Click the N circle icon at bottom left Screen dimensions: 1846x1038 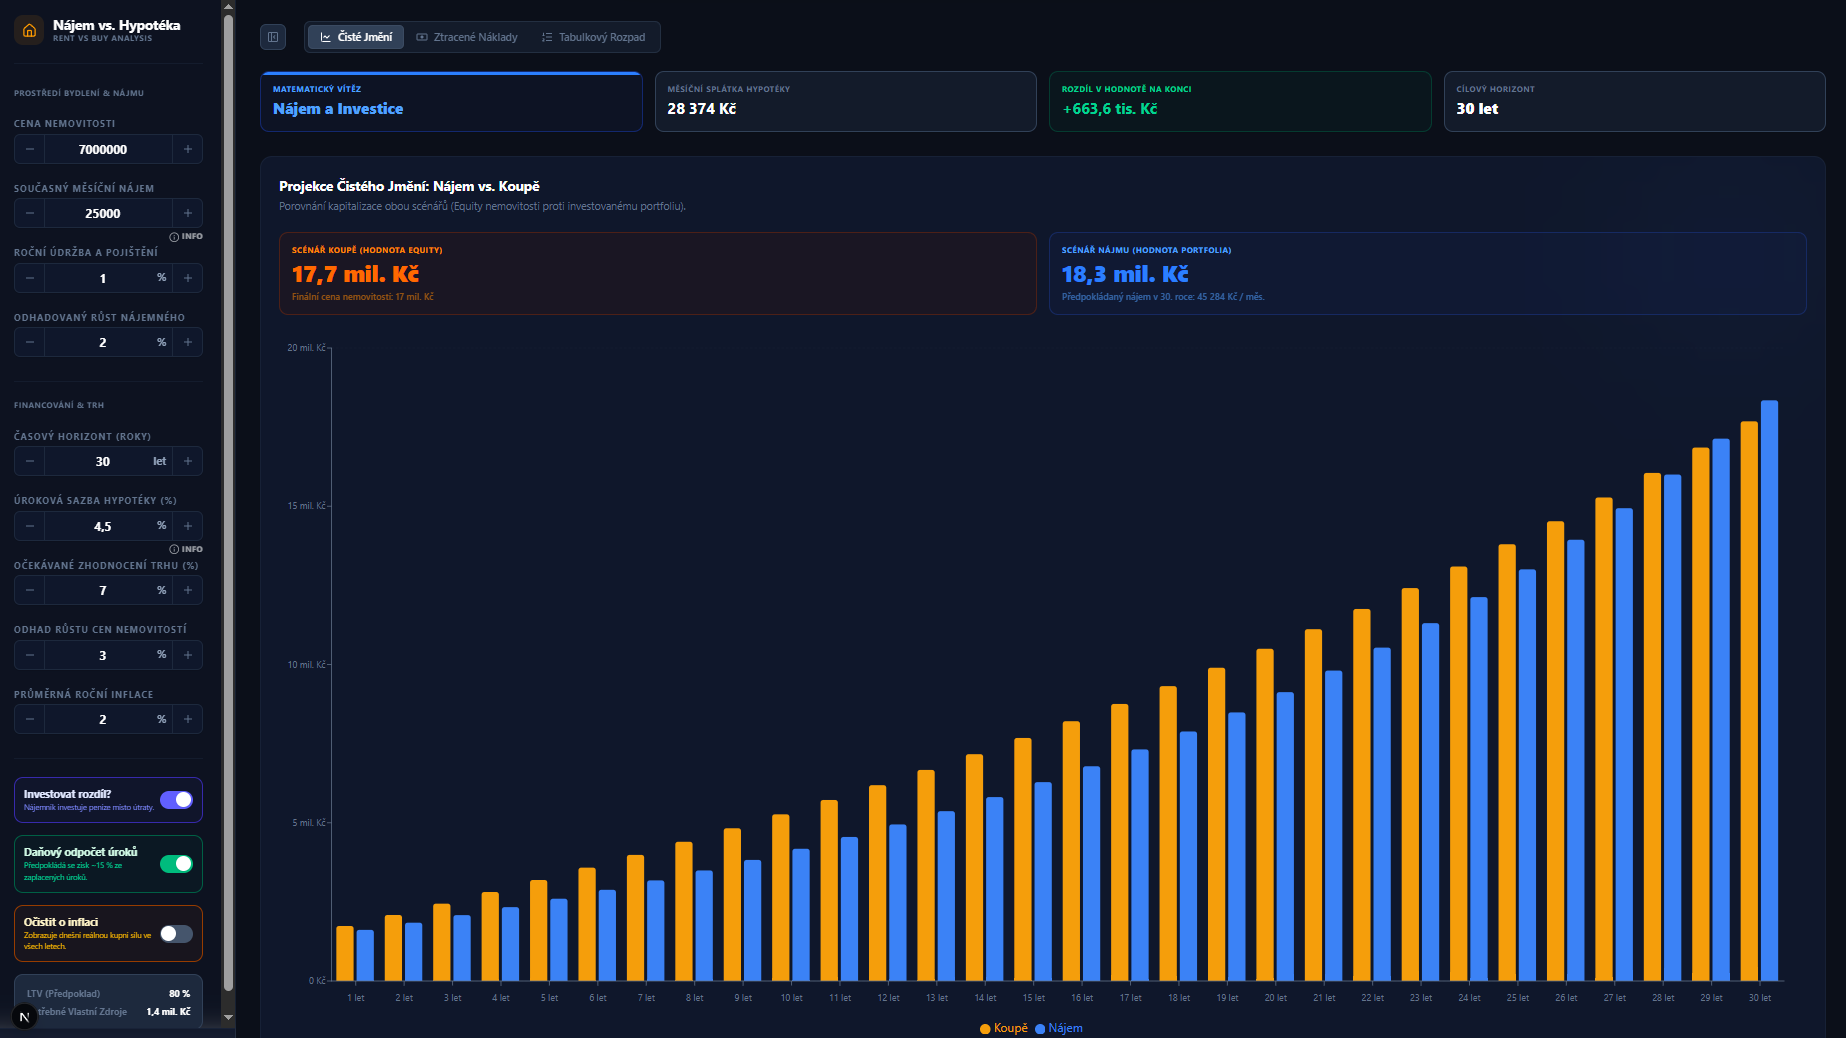click(27, 1015)
